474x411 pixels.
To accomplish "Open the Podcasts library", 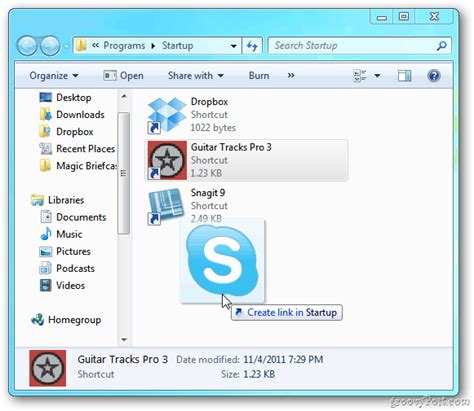I will point(75,268).
